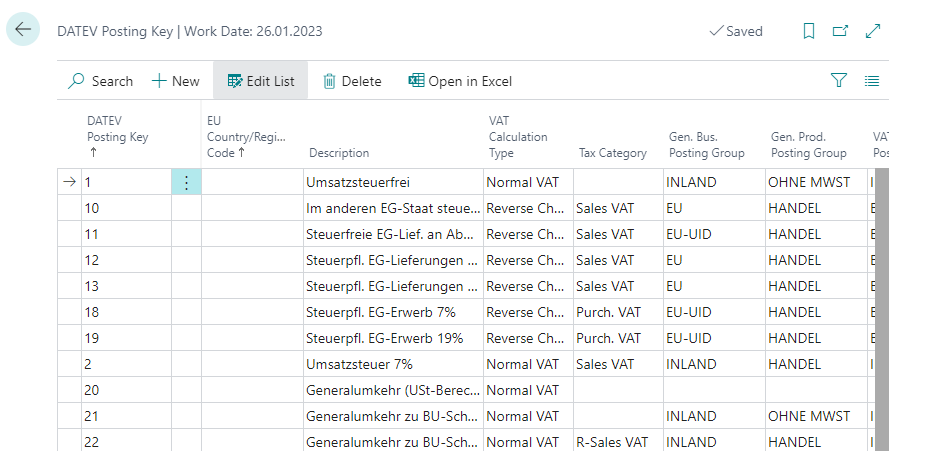The width and height of the screenshot is (946, 451).
Task: Create a New posting key
Action: [176, 81]
